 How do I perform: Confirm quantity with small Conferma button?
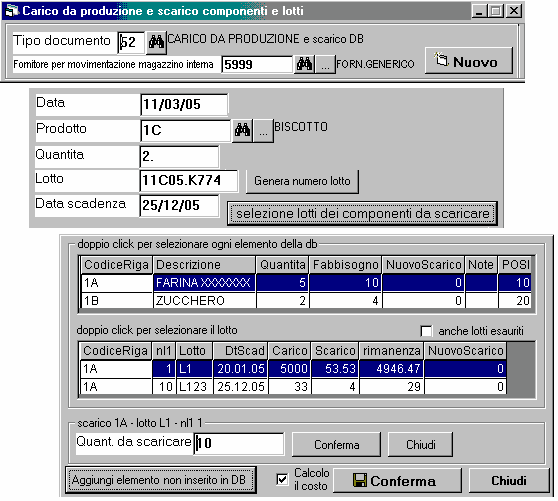pos(336,445)
